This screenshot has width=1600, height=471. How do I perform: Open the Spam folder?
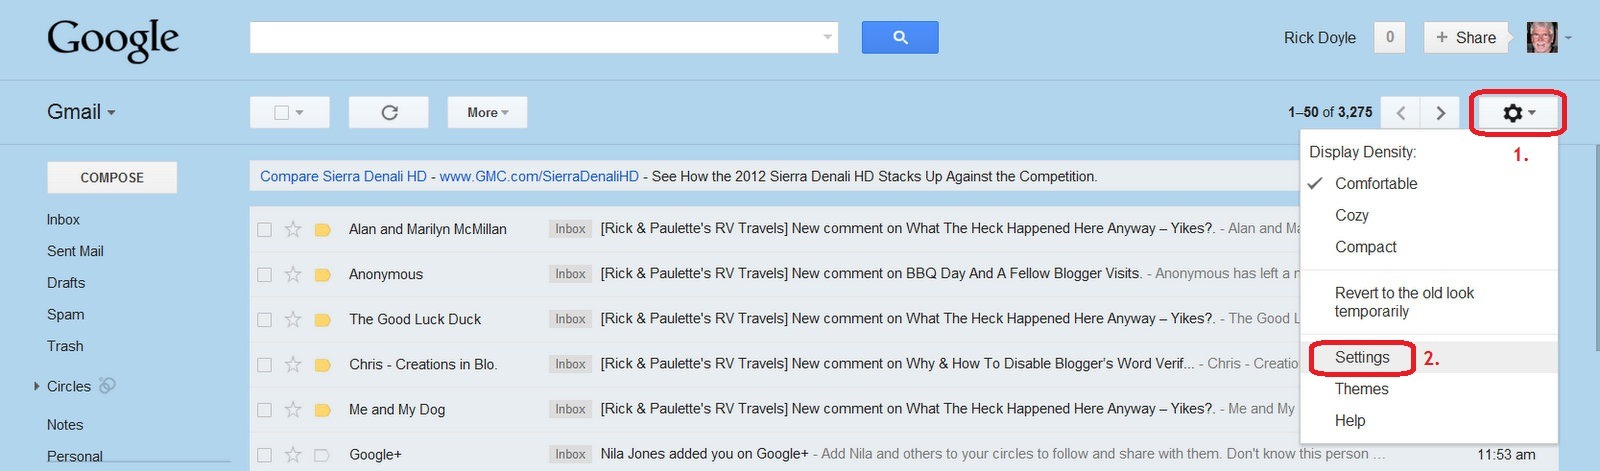[65, 314]
